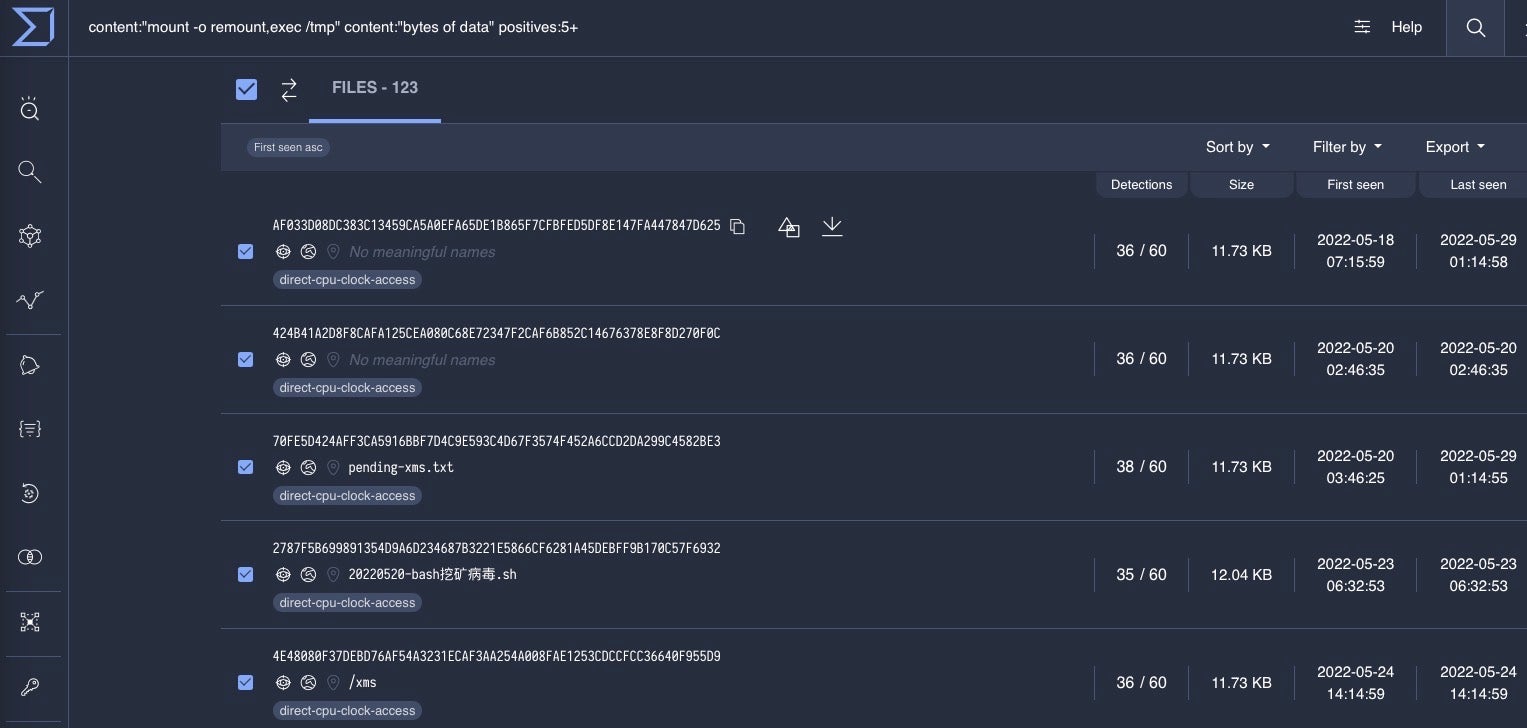Open file hash 2787F5B699891354 link

[x=496, y=548]
